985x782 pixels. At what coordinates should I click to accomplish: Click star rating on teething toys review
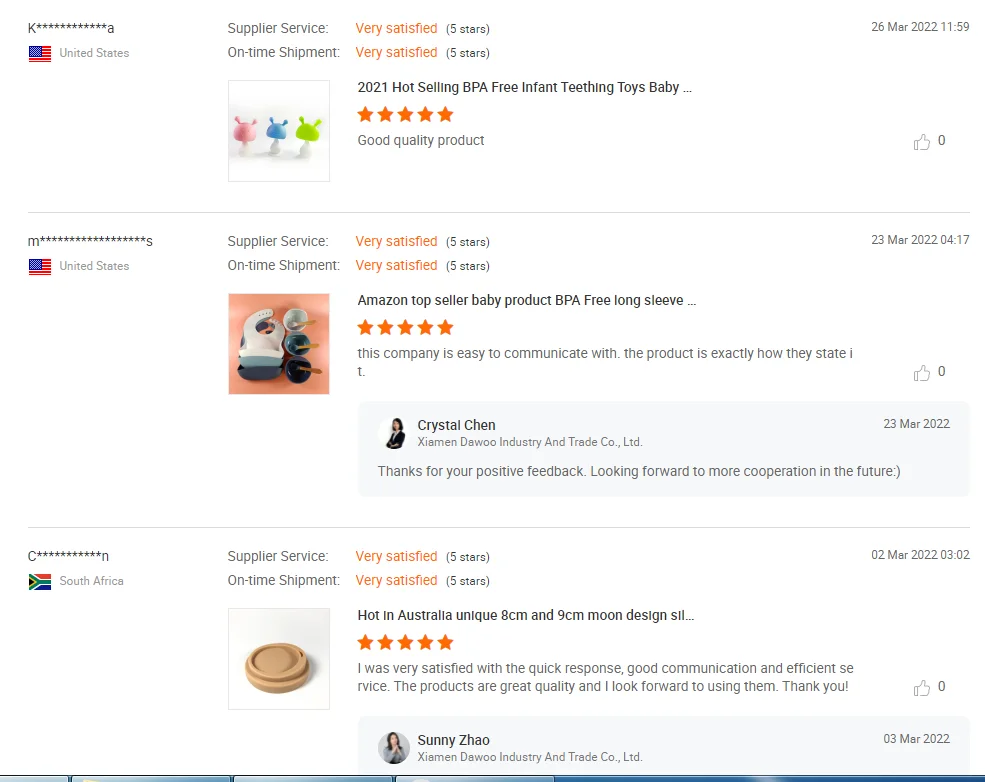[405, 115]
